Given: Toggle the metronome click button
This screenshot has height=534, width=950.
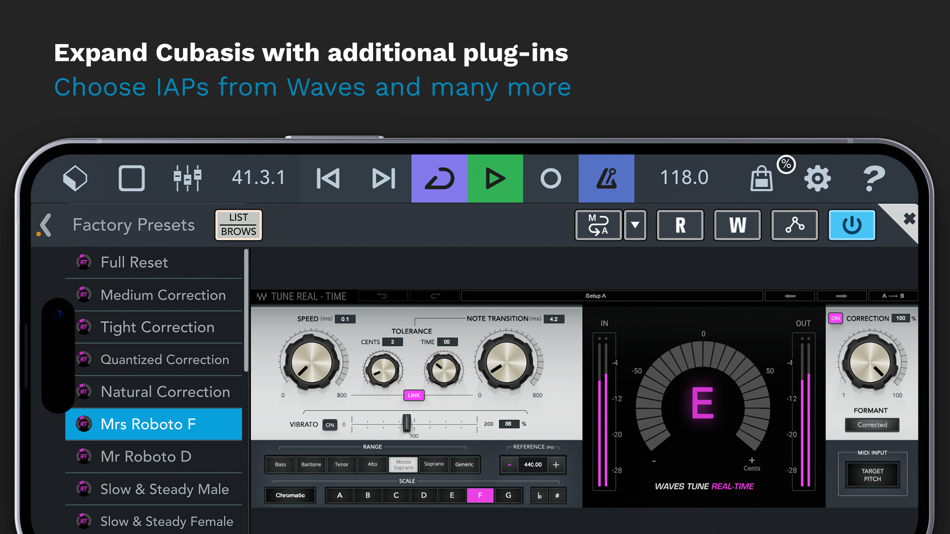Looking at the screenshot, I should coord(606,178).
